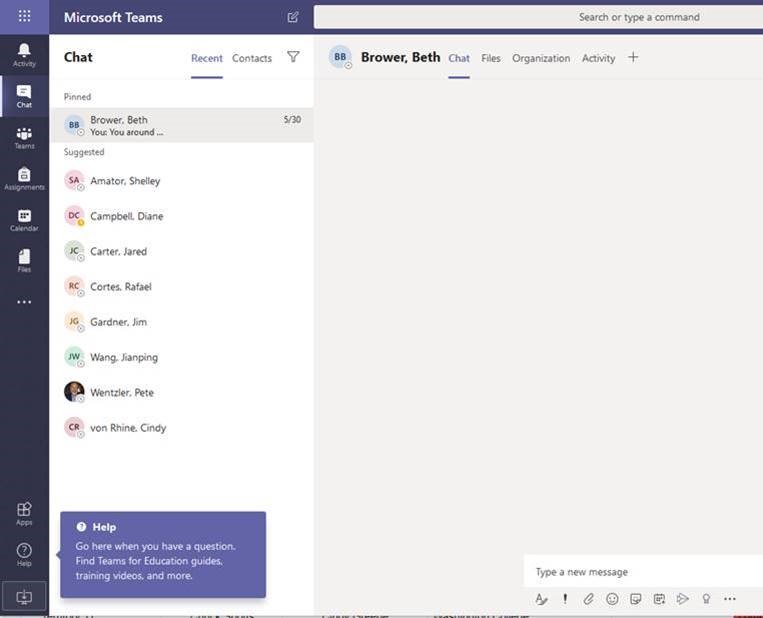Open chat with Carter, Jared
Image resolution: width=763 pixels, height=618 pixels.
[x=182, y=251]
